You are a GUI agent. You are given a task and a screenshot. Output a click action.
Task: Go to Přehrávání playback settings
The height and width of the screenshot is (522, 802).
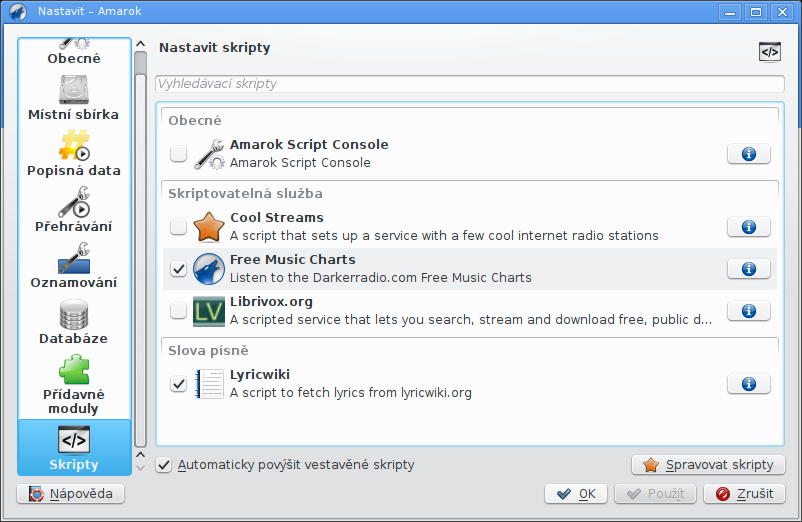[74, 210]
